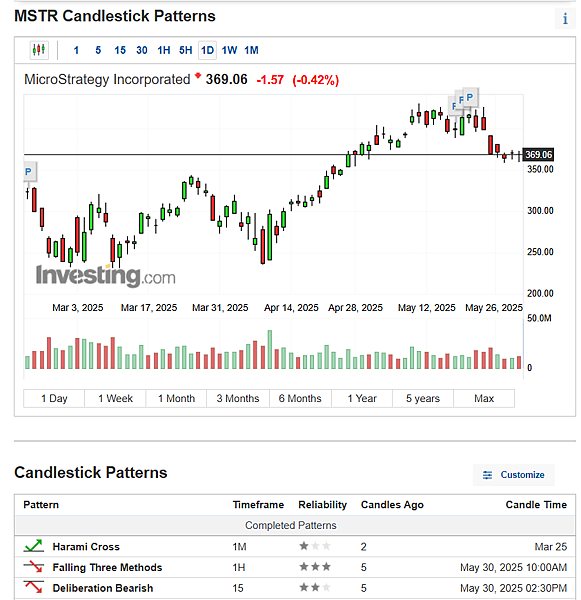The image size is (581, 600).
Task: Click the Pattern column header
Action: [41, 505]
